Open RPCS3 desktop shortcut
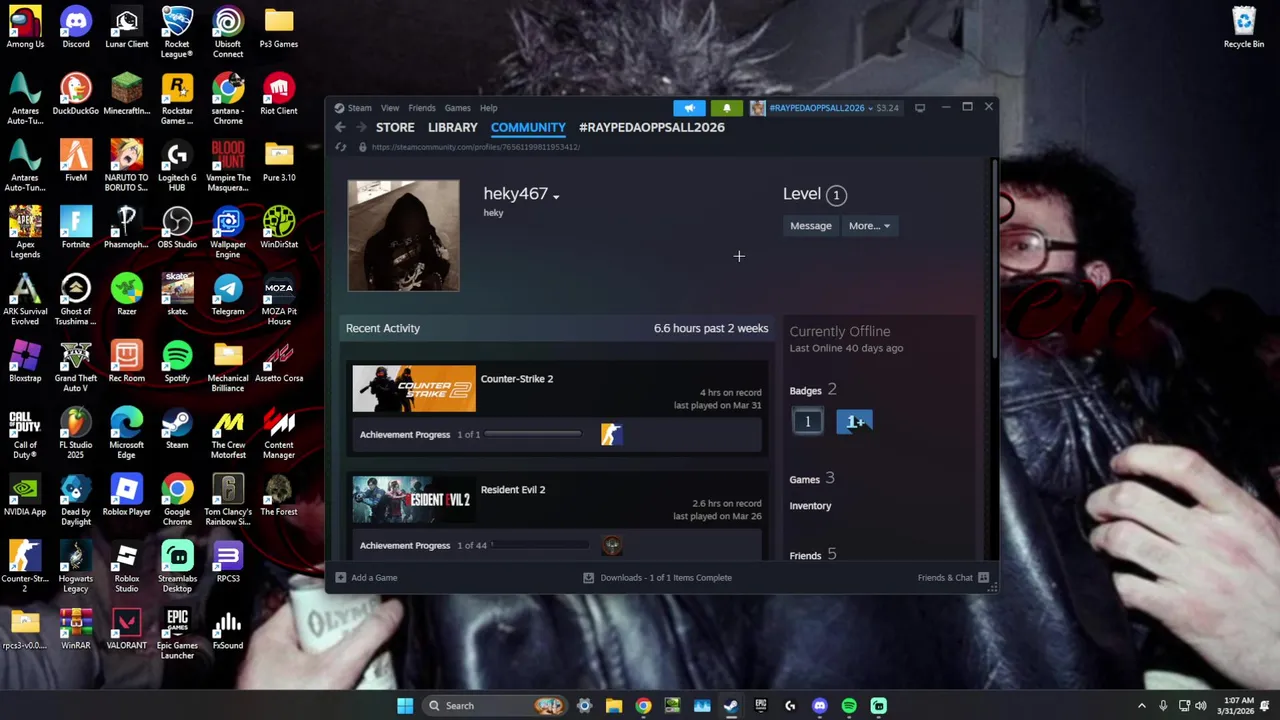 click(x=228, y=561)
